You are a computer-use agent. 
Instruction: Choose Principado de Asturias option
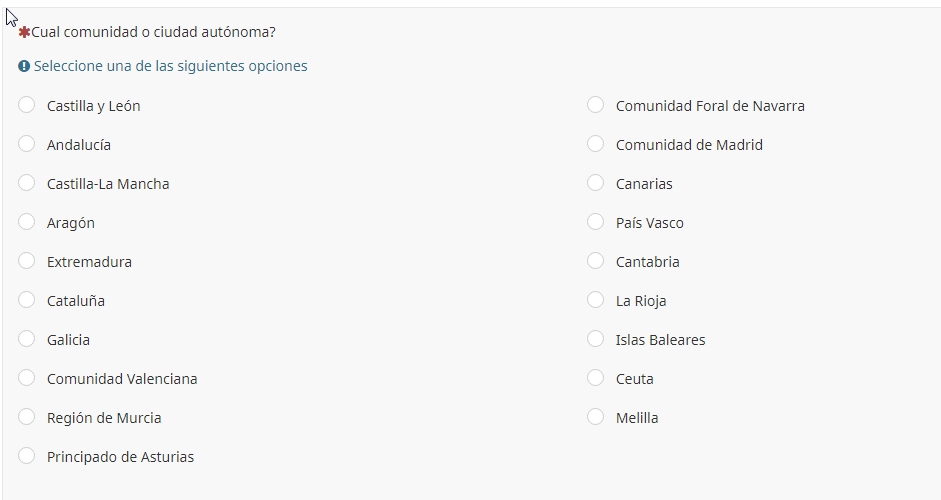(x=27, y=456)
